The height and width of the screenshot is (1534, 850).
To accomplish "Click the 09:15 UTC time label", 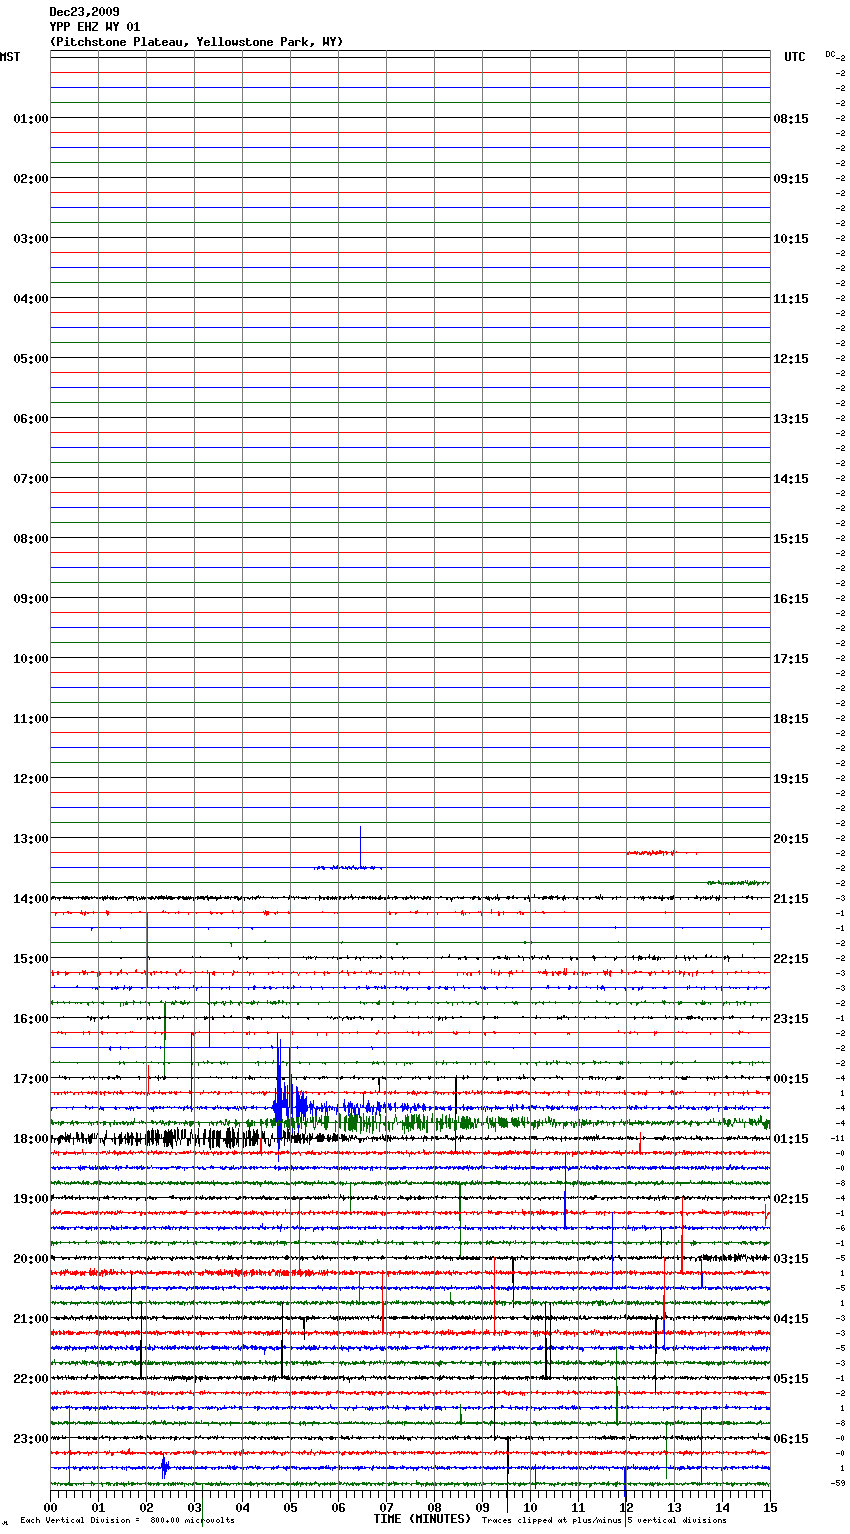I will pyautogui.click(x=791, y=179).
